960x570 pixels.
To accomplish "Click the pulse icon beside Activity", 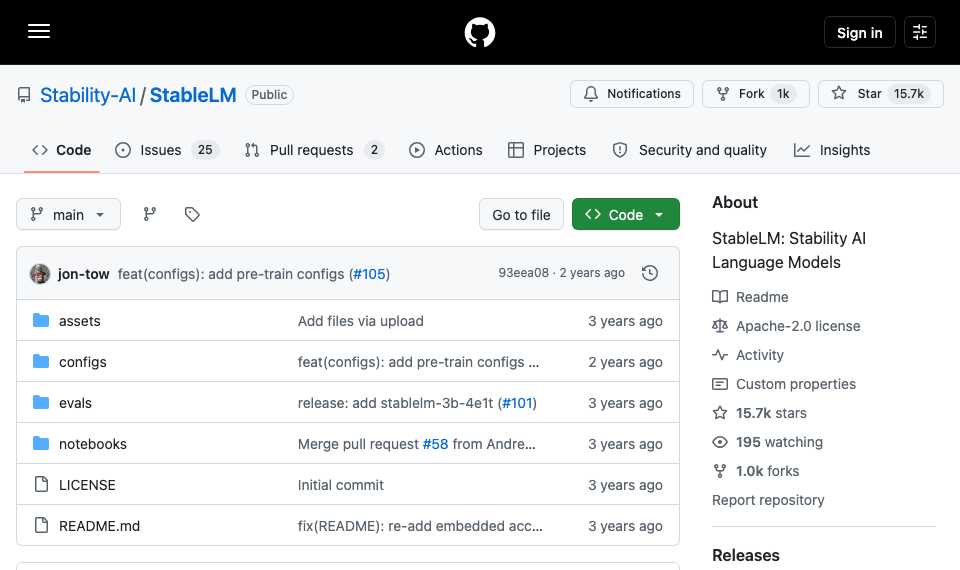I will coord(720,355).
